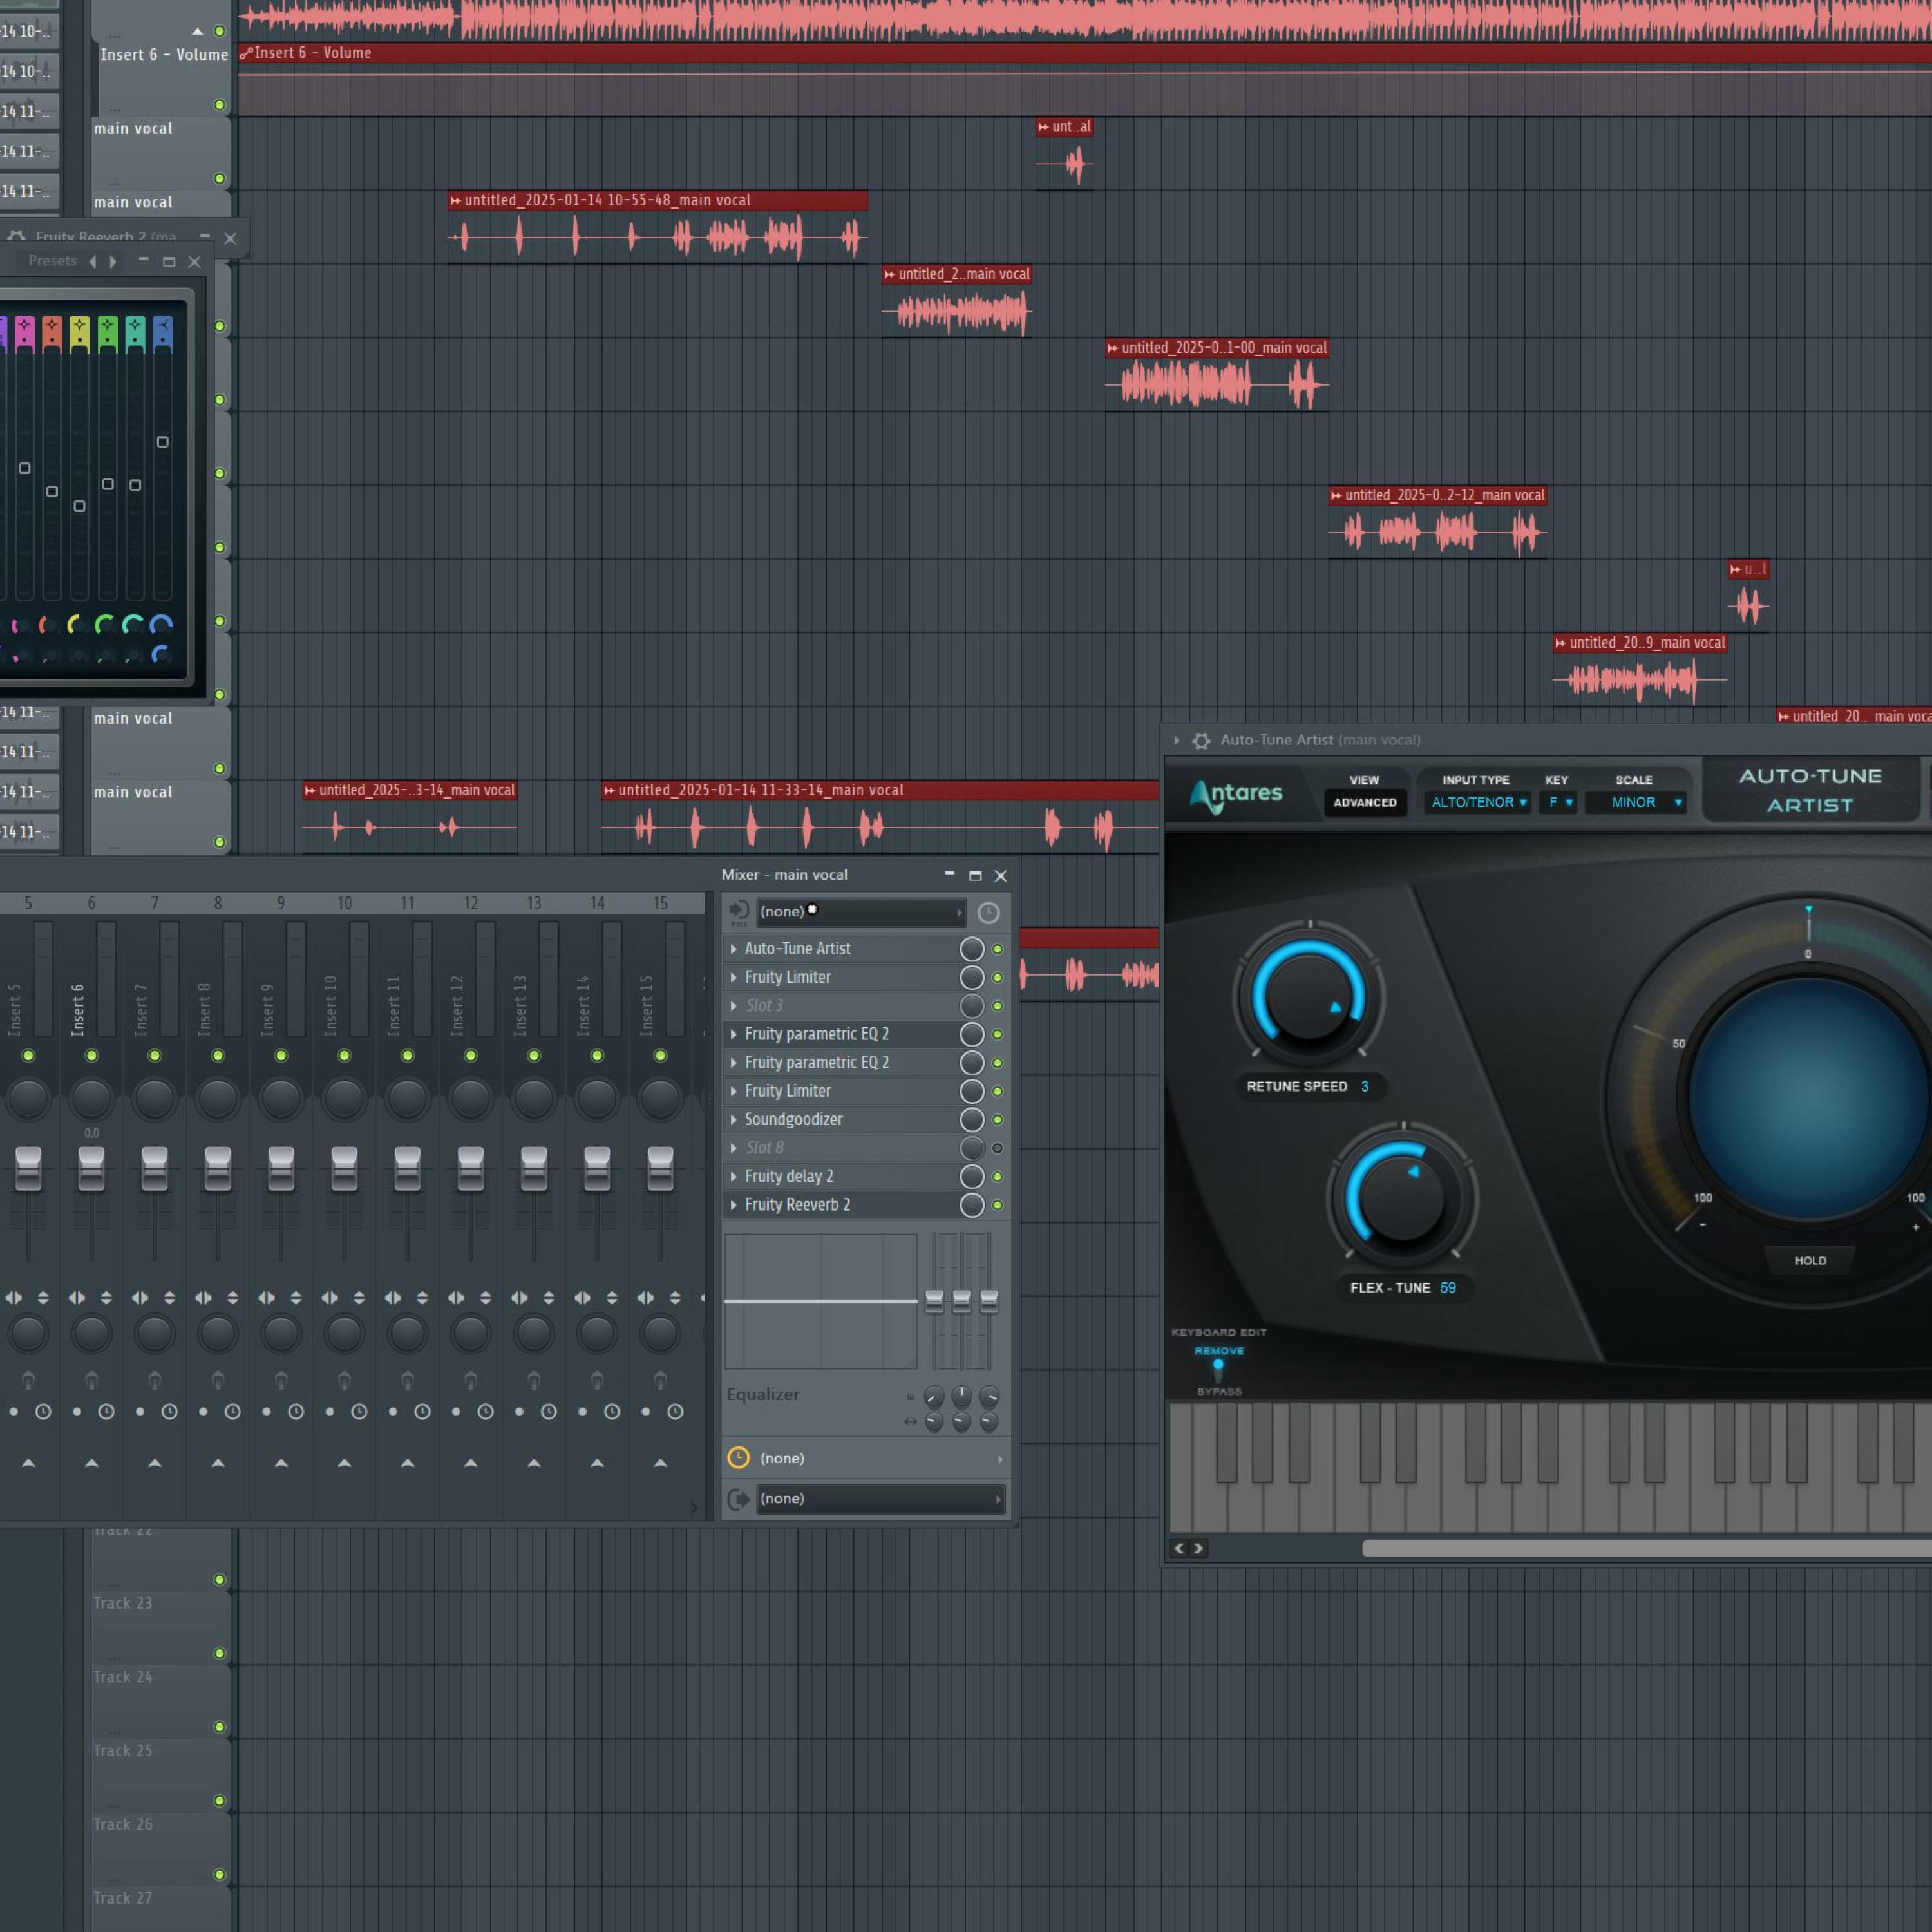Open mixer audio output (none) selector
Image resolution: width=1932 pixels, height=1932 pixels.
pyautogui.click(x=880, y=1498)
